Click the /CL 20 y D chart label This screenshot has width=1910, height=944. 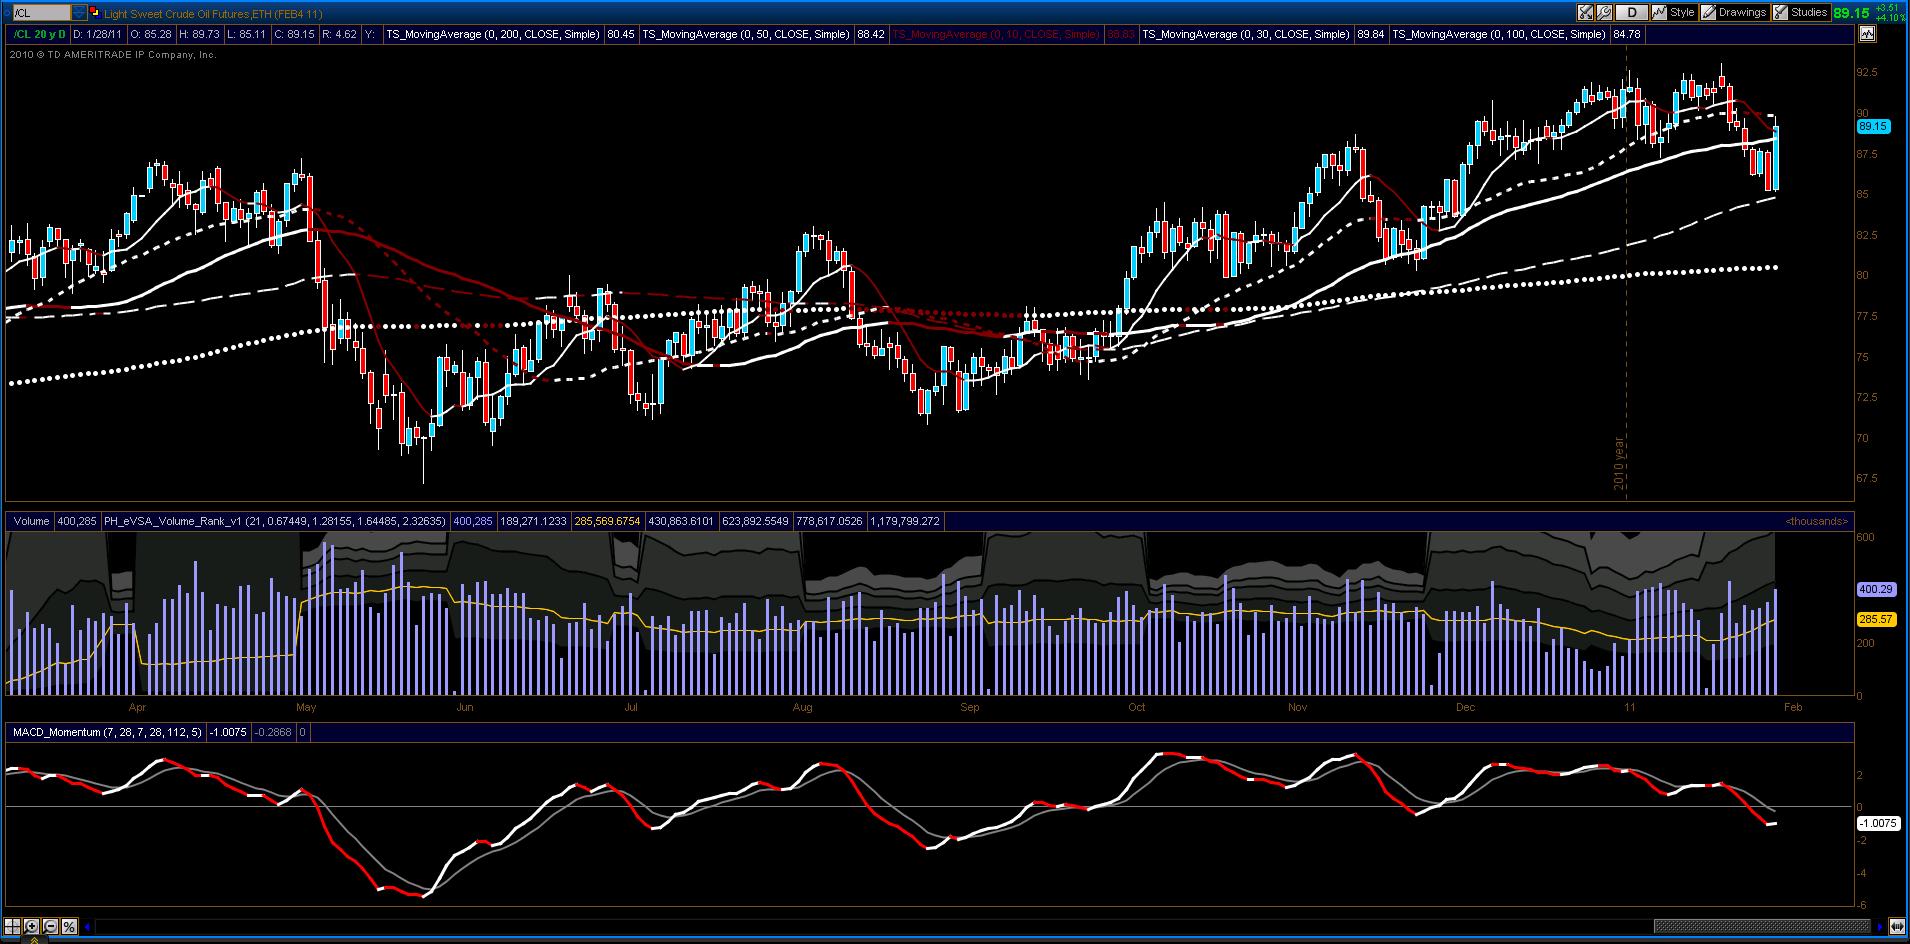coord(40,34)
